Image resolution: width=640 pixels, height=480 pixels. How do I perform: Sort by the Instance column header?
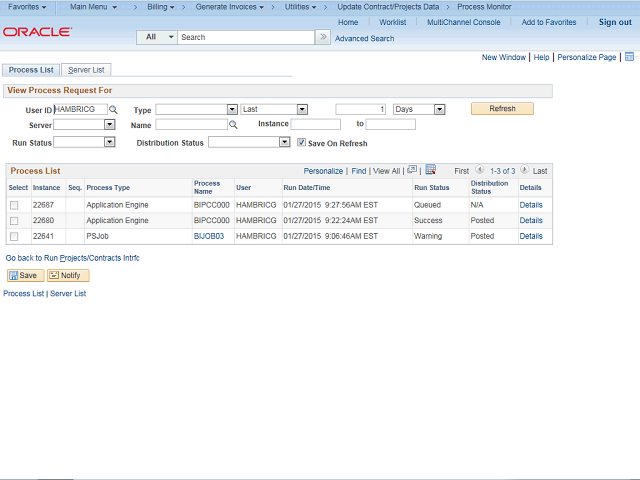[46, 188]
